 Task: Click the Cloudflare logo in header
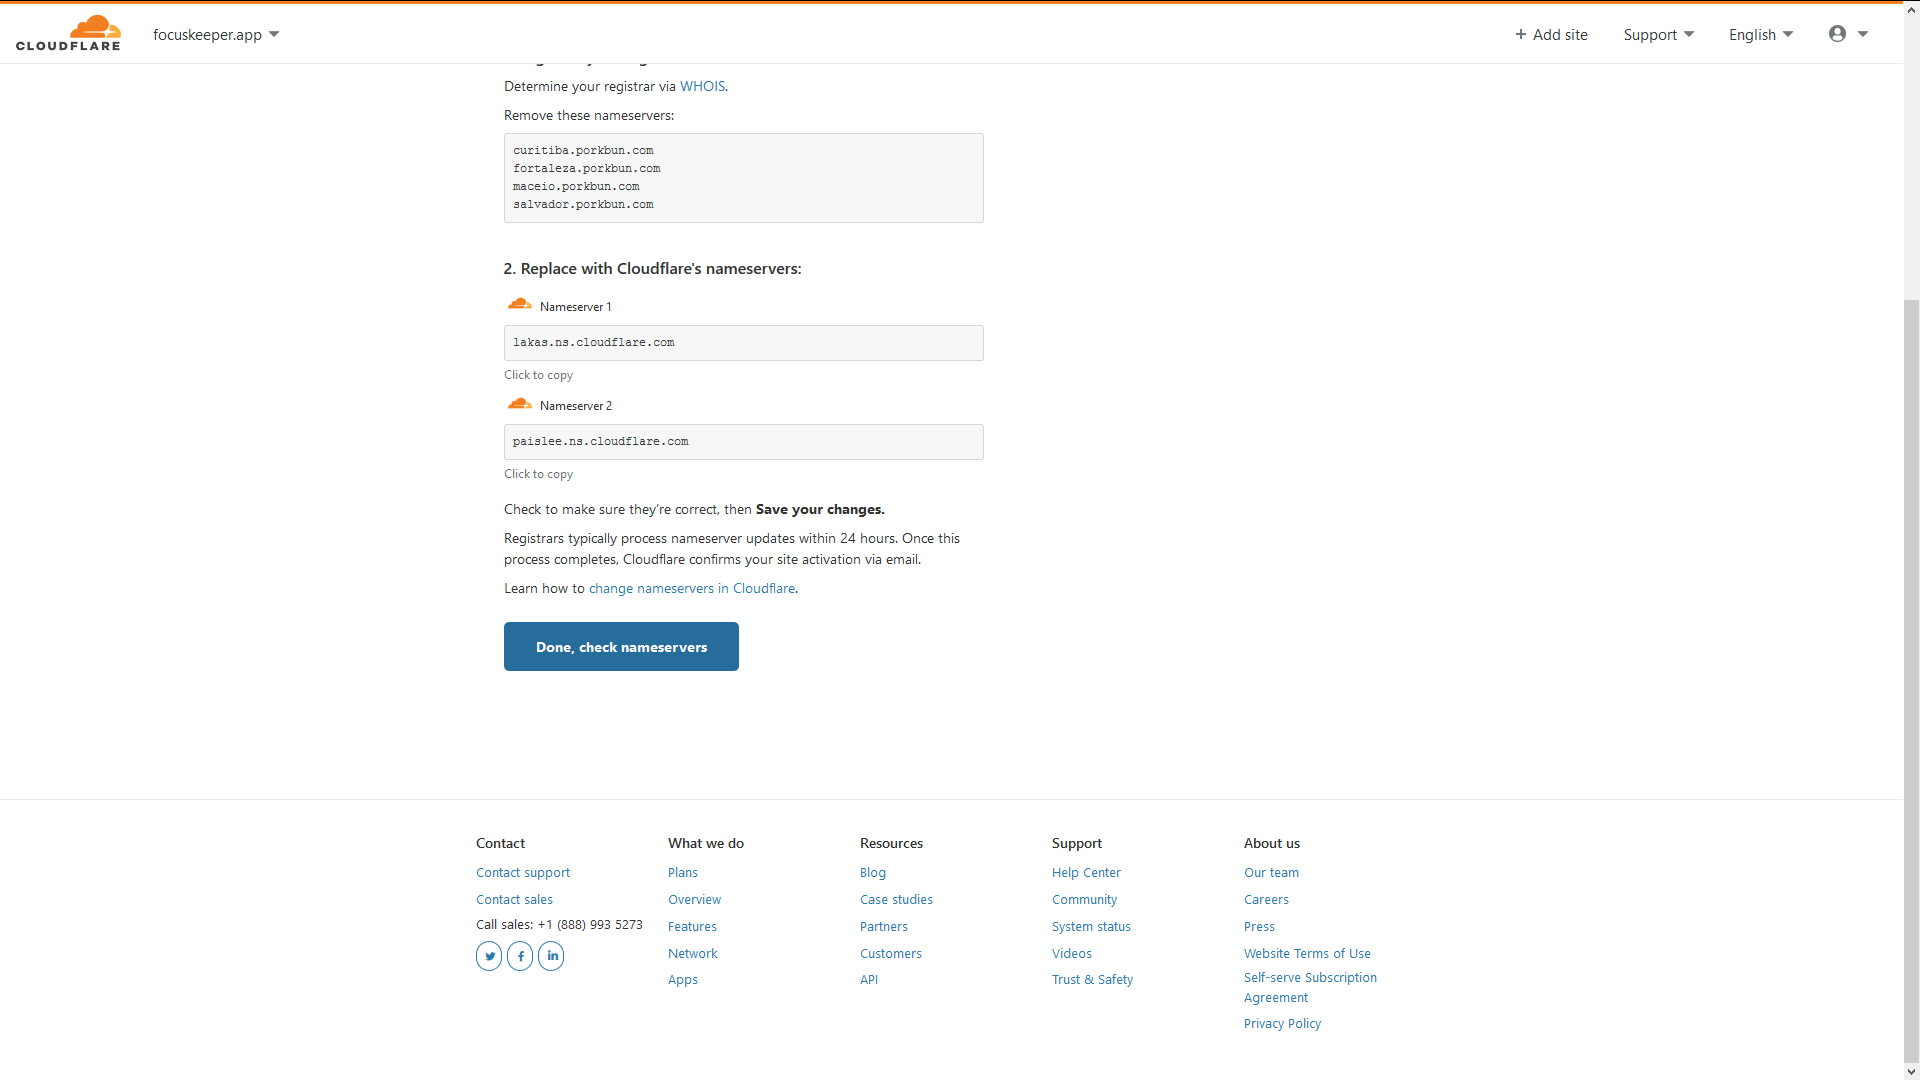(x=68, y=33)
